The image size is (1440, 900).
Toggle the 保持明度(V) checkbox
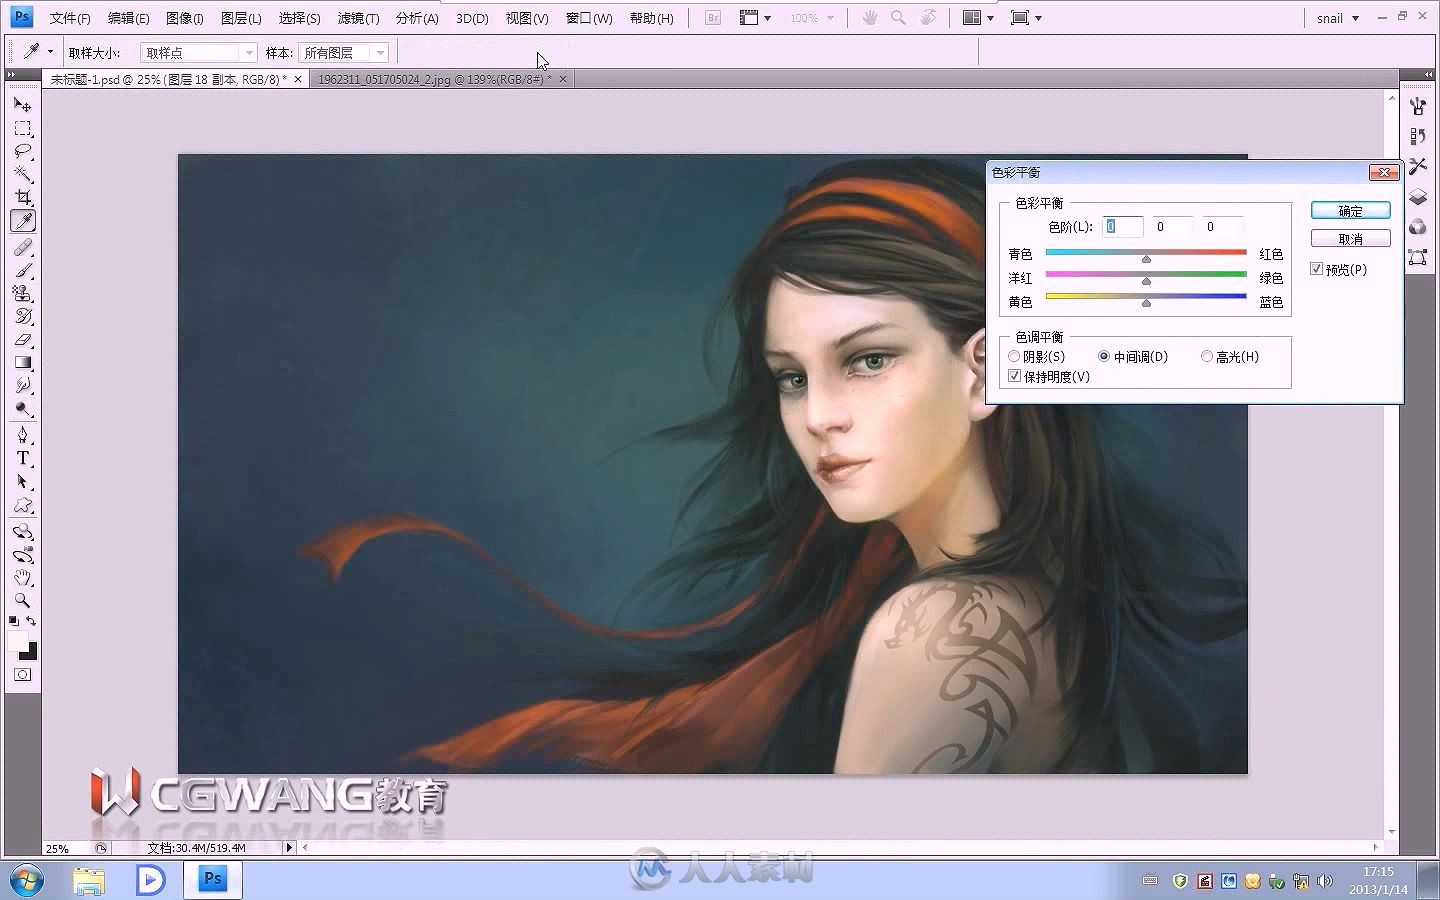[1015, 376]
